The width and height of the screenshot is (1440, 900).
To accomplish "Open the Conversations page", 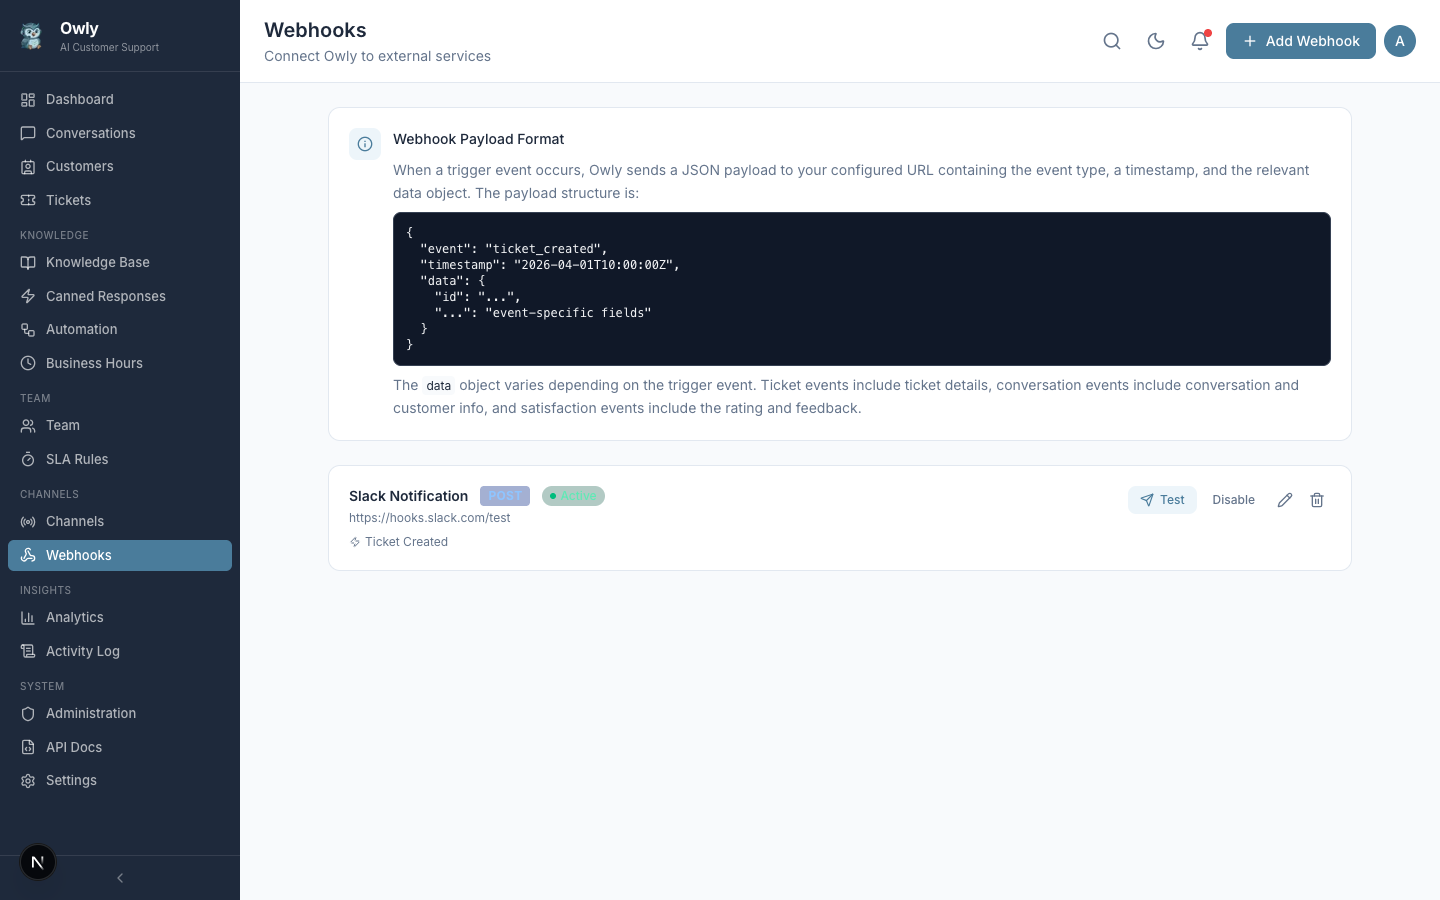I will coord(90,133).
